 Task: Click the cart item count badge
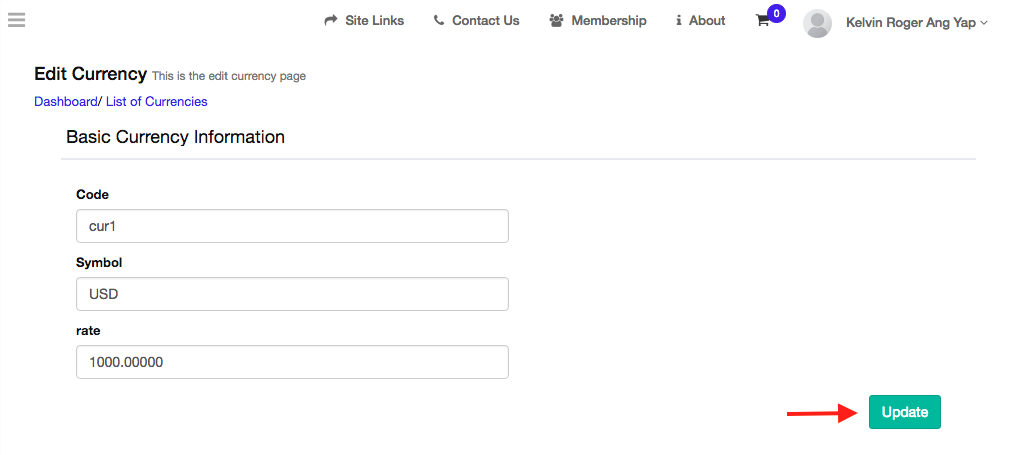[x=776, y=13]
